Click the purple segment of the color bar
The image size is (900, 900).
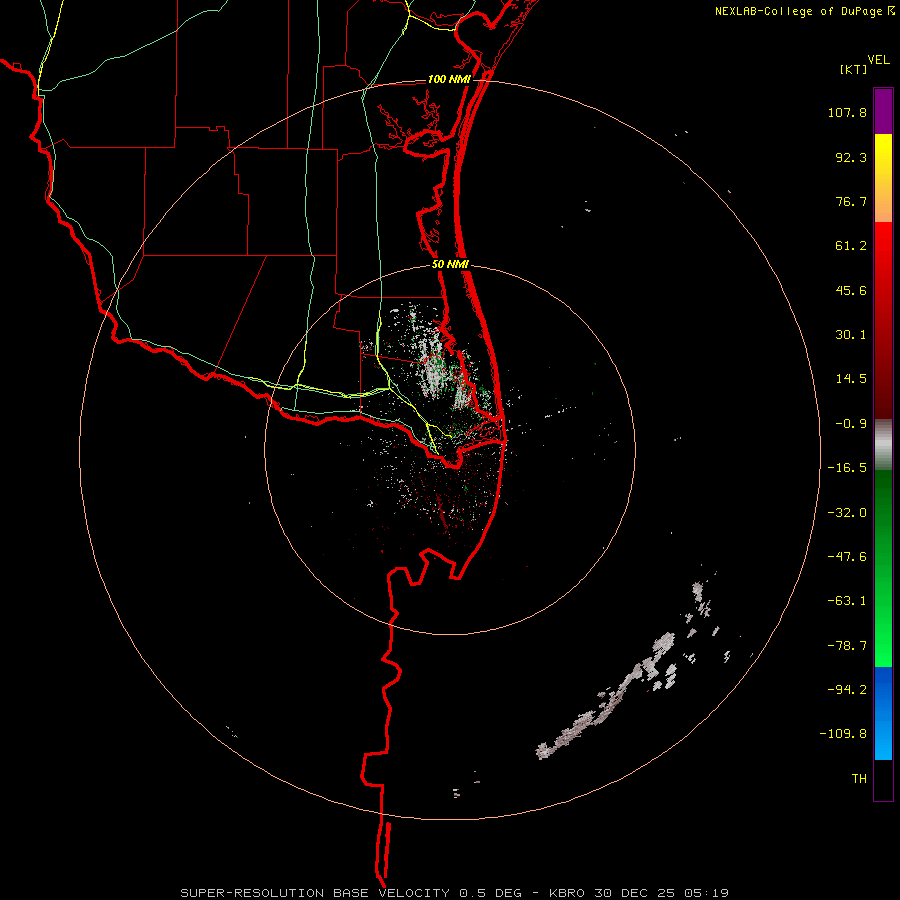coord(883,111)
